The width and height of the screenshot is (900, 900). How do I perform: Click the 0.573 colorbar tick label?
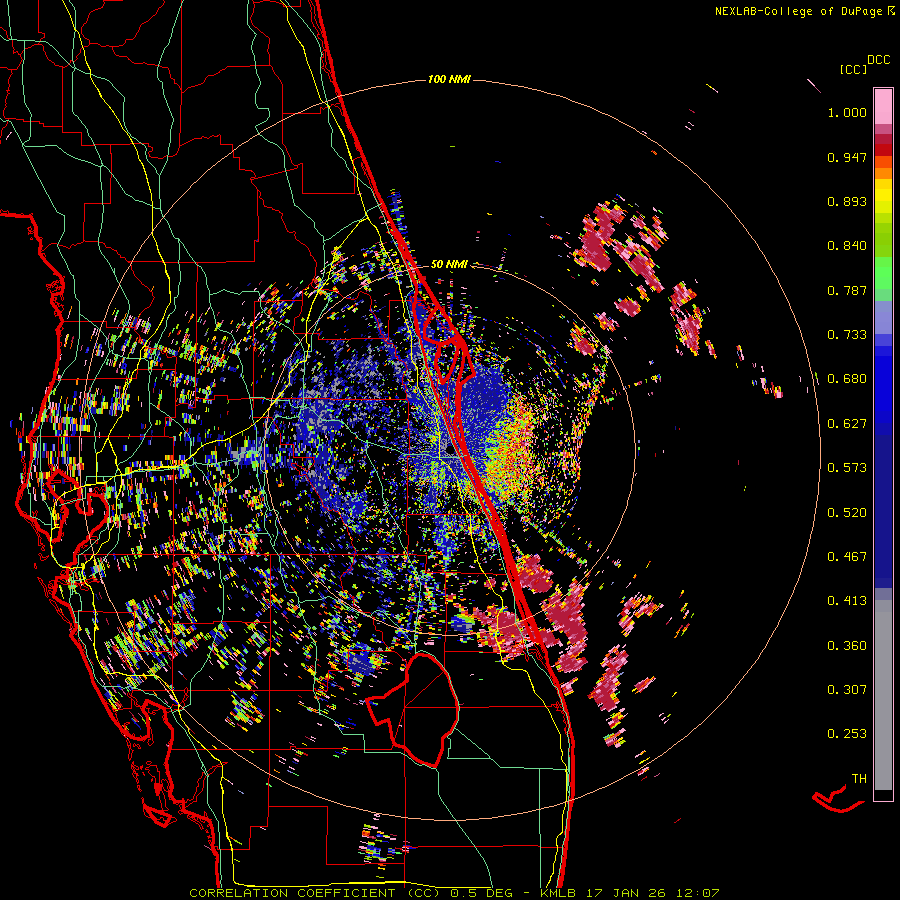point(847,468)
